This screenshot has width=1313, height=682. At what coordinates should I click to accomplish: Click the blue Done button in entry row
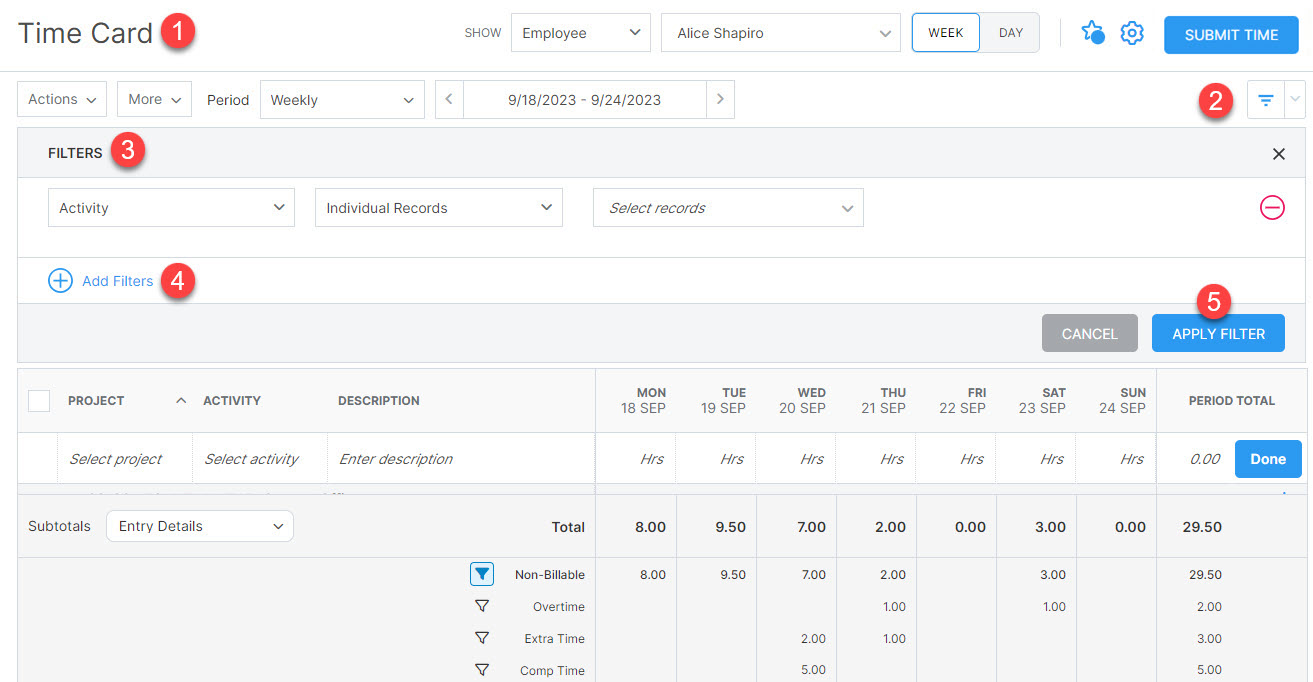point(1267,458)
